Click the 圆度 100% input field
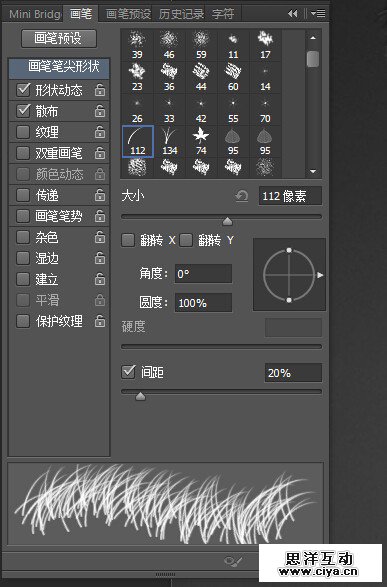This screenshot has width=387, height=587. click(203, 302)
